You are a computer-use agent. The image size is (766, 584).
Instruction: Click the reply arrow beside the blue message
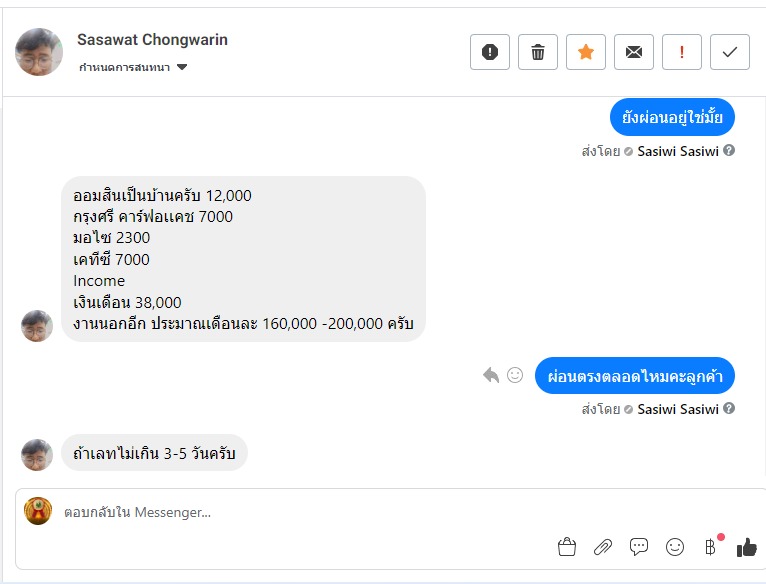[x=491, y=375]
